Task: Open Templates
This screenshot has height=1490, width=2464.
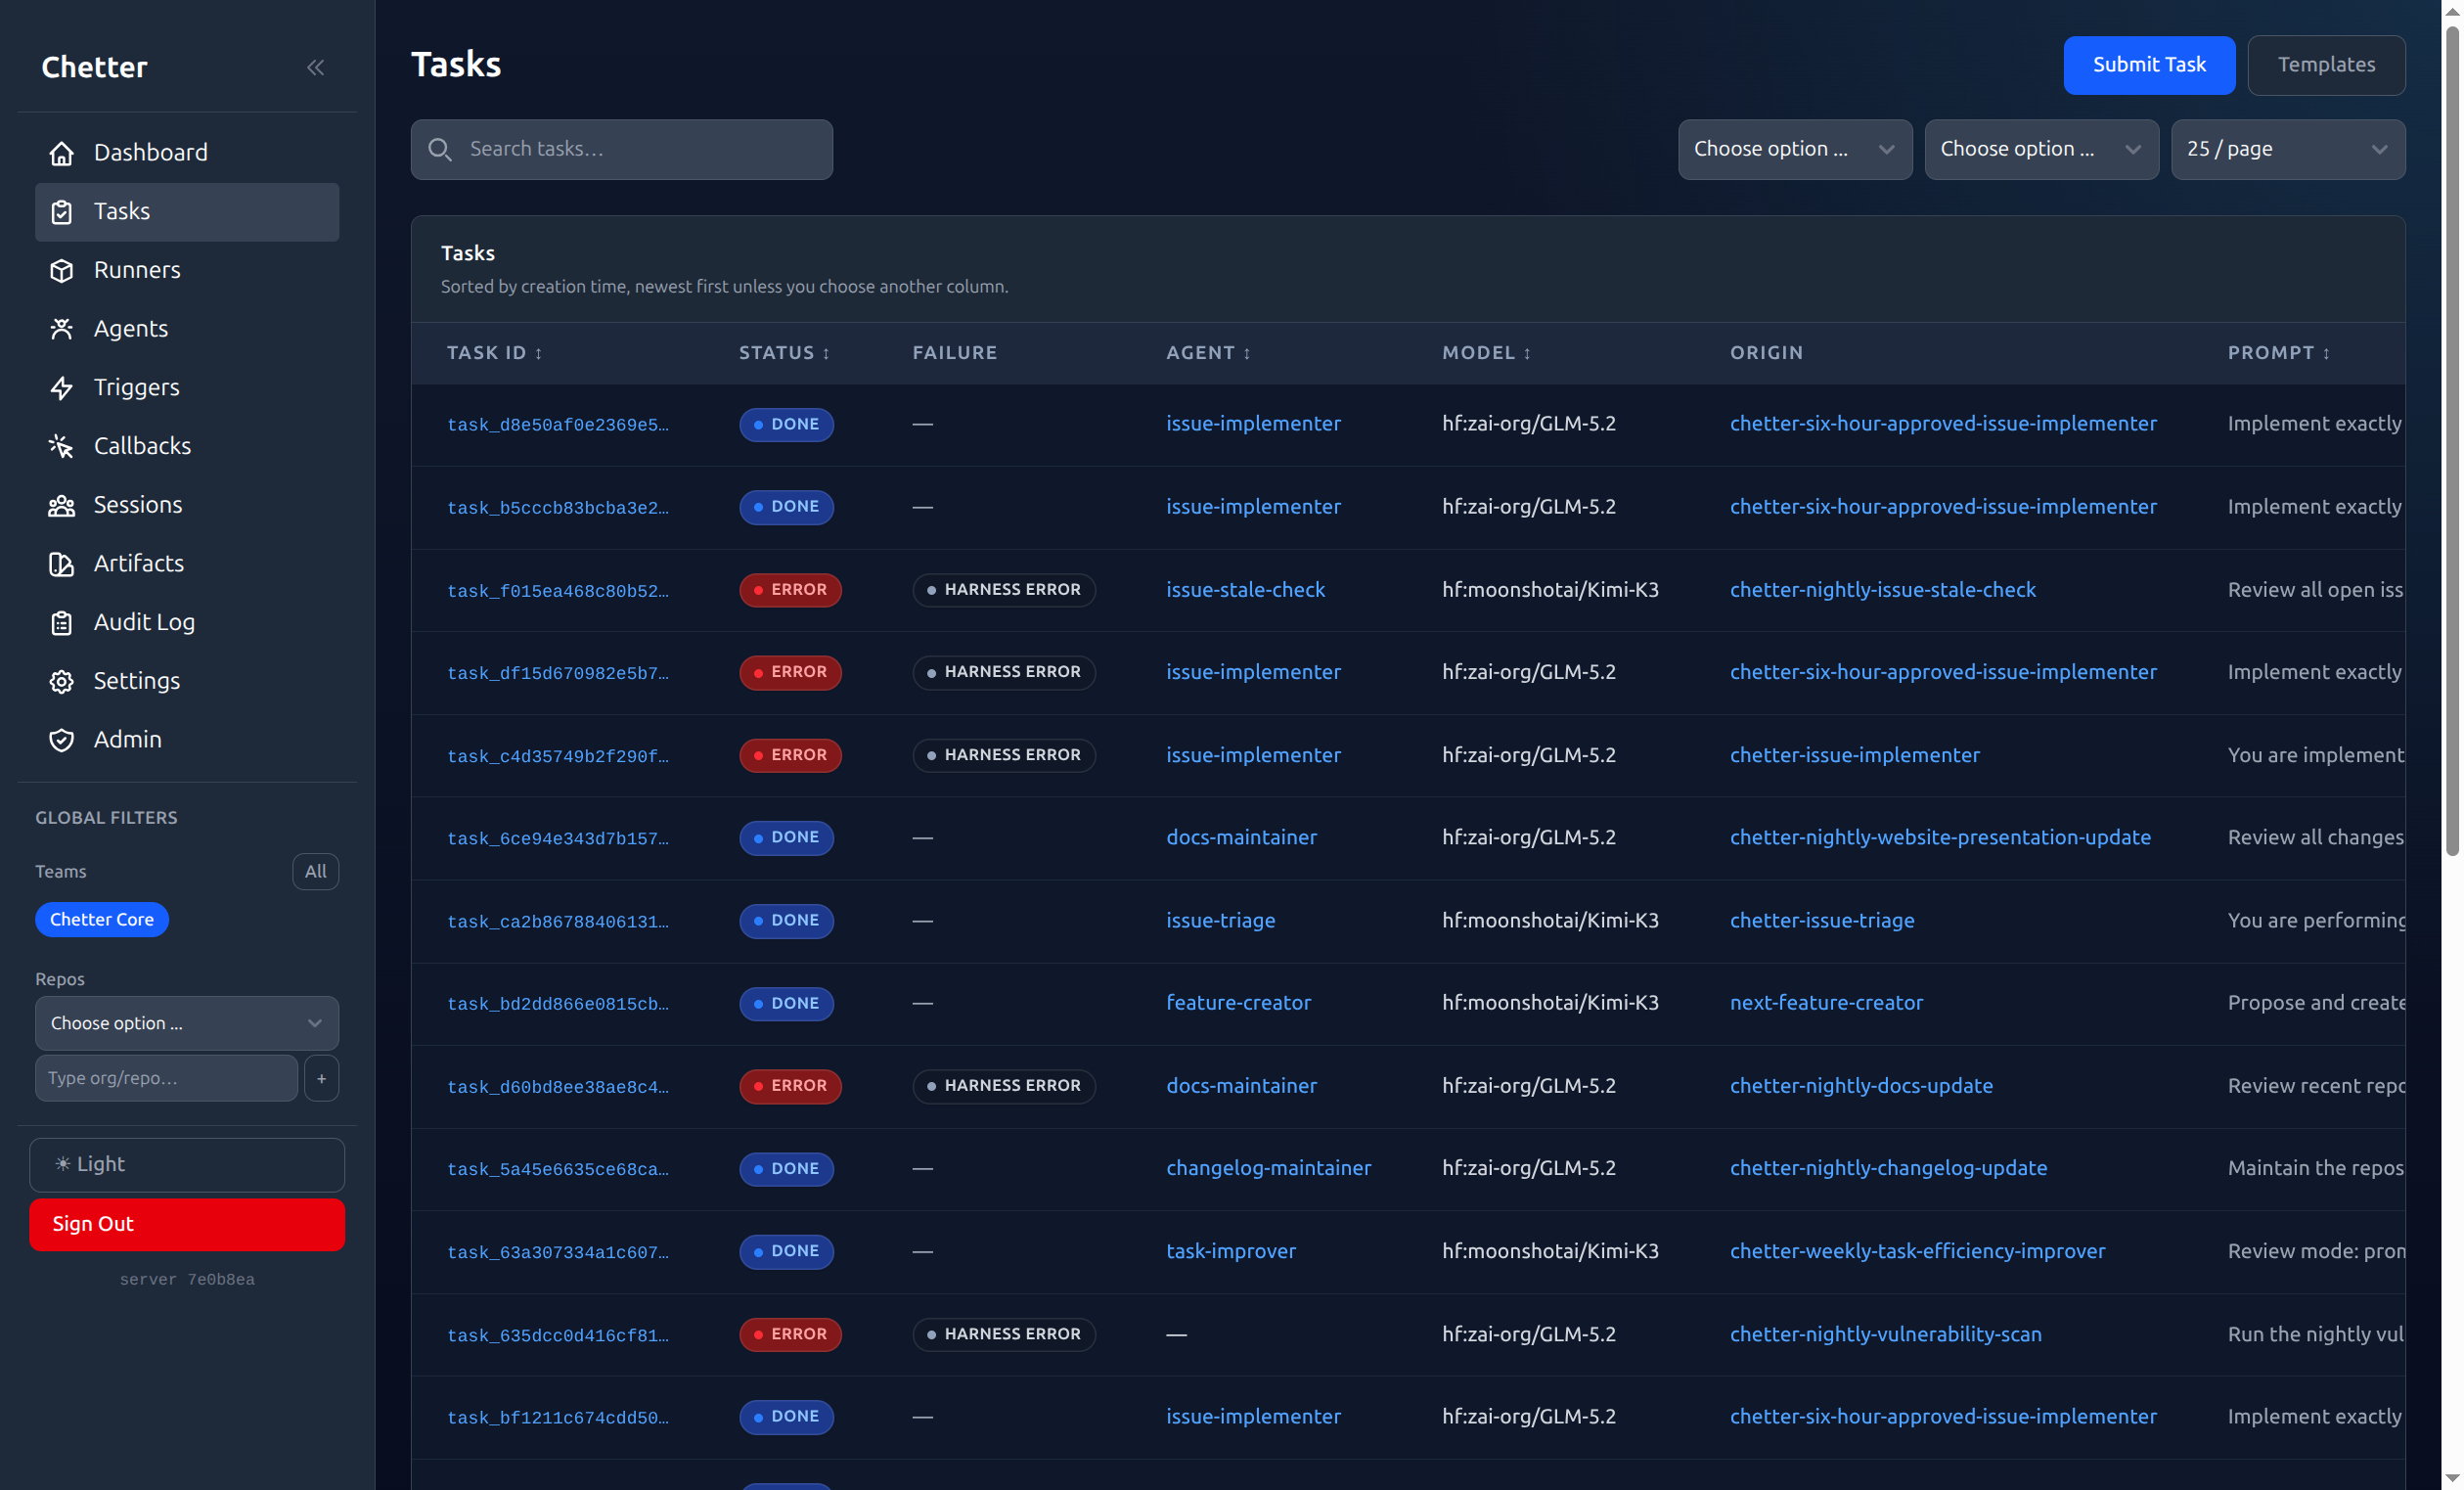Action: [2326, 65]
